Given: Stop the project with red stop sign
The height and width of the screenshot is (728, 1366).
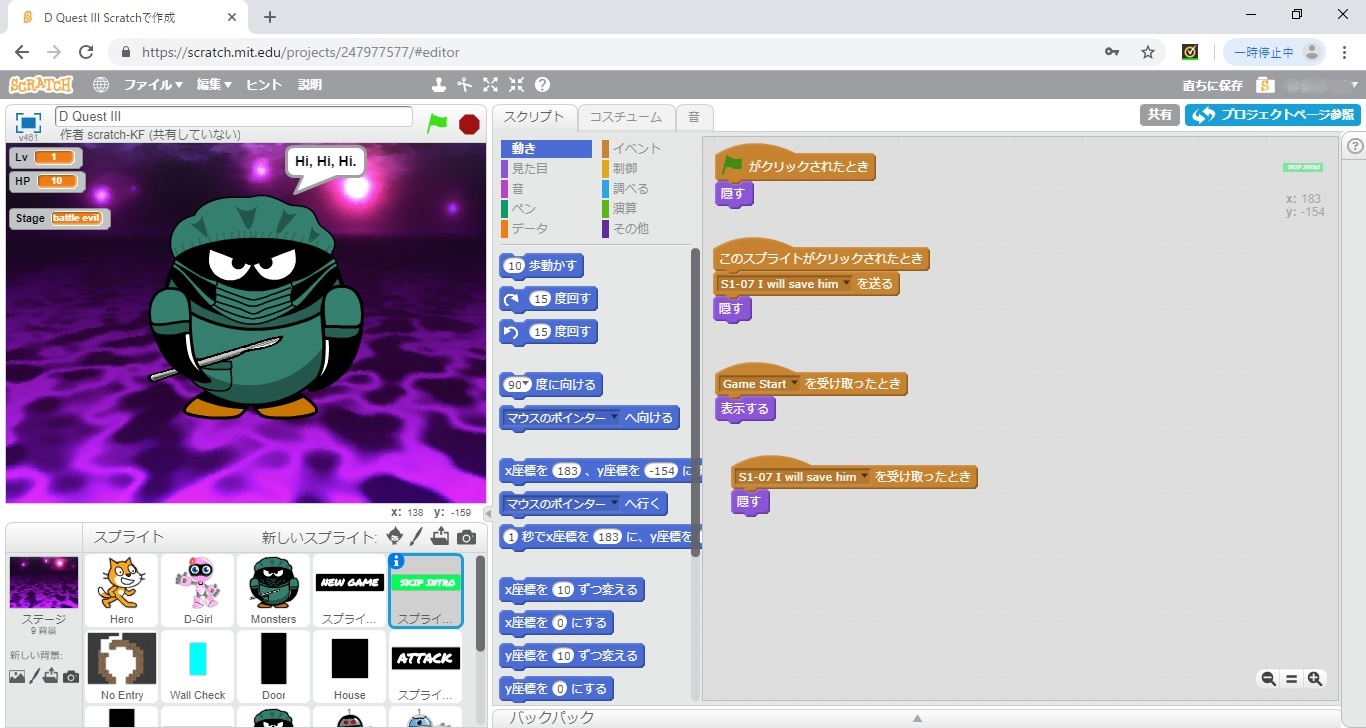Looking at the screenshot, I should tap(469, 123).
